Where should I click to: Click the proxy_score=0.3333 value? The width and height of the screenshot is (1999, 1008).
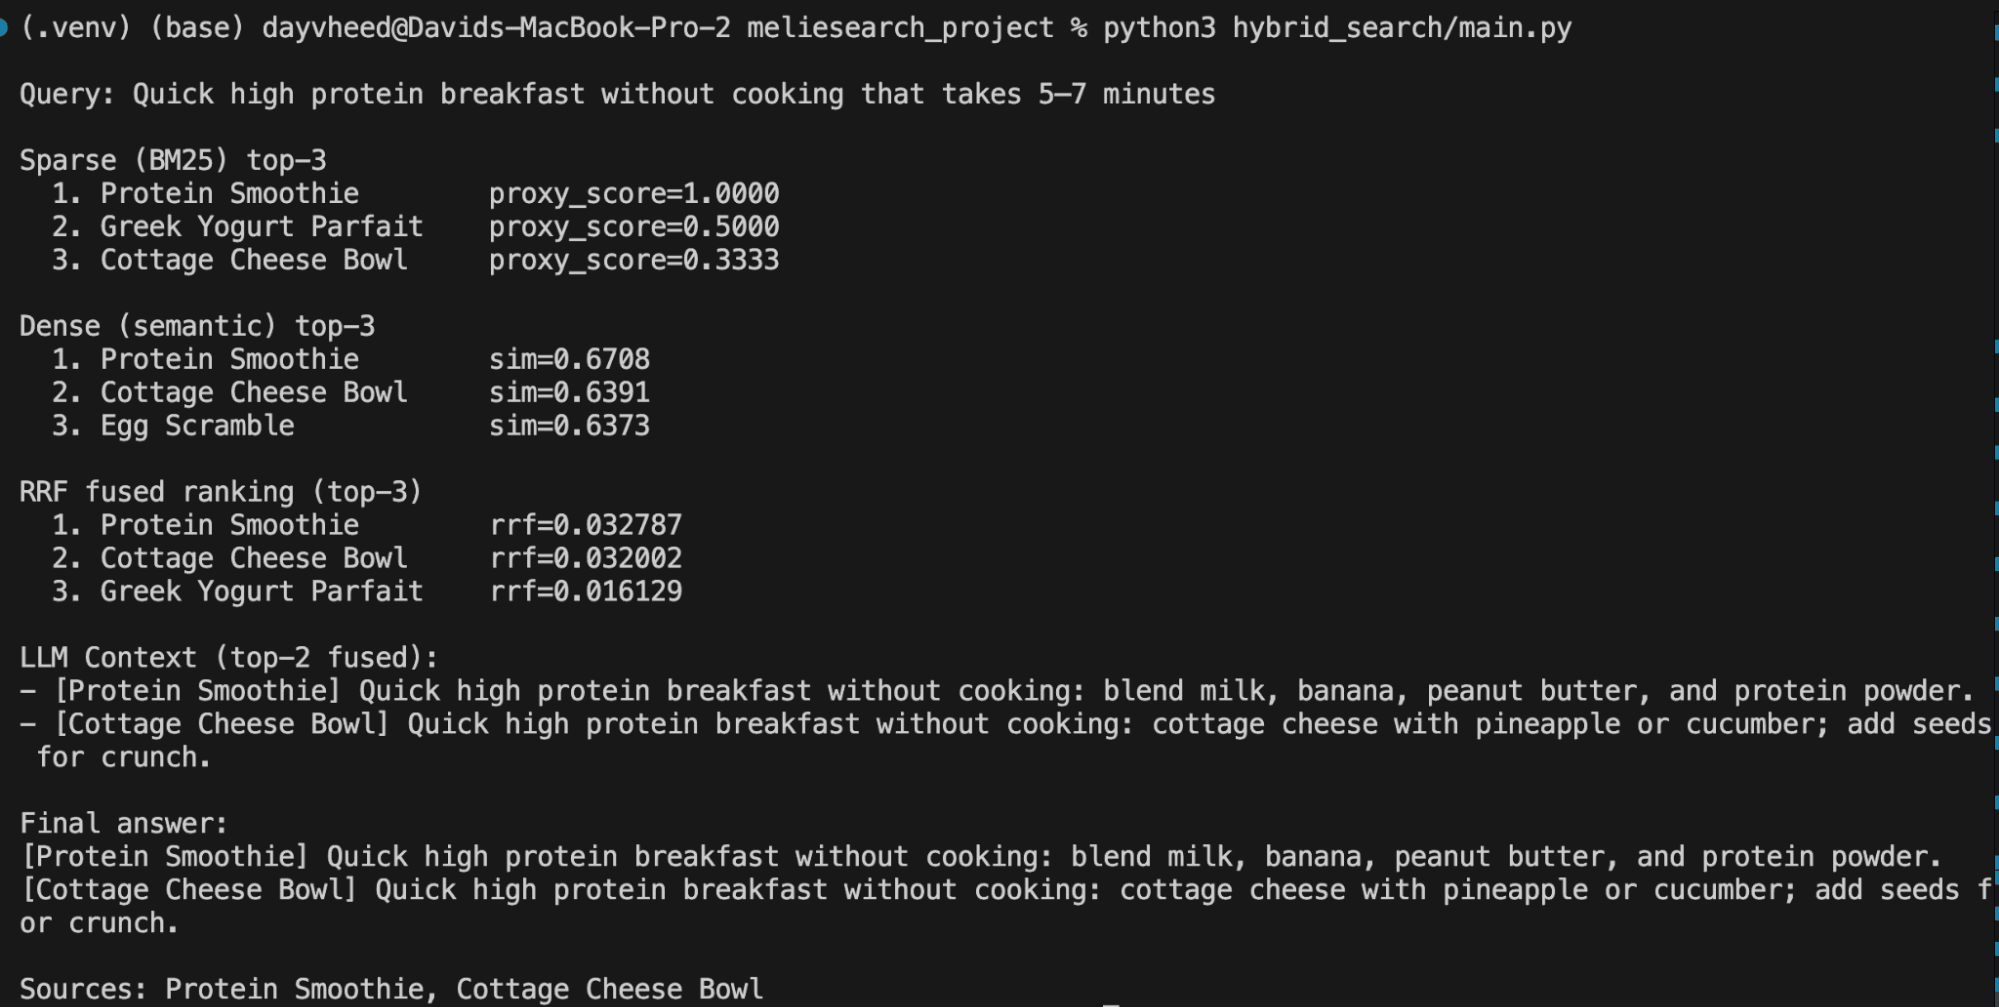tap(633, 260)
